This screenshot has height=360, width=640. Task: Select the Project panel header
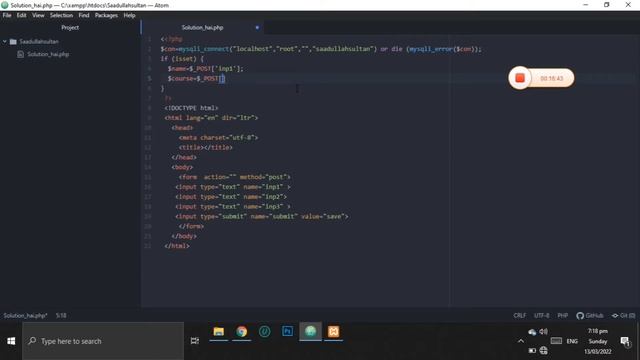(70, 28)
